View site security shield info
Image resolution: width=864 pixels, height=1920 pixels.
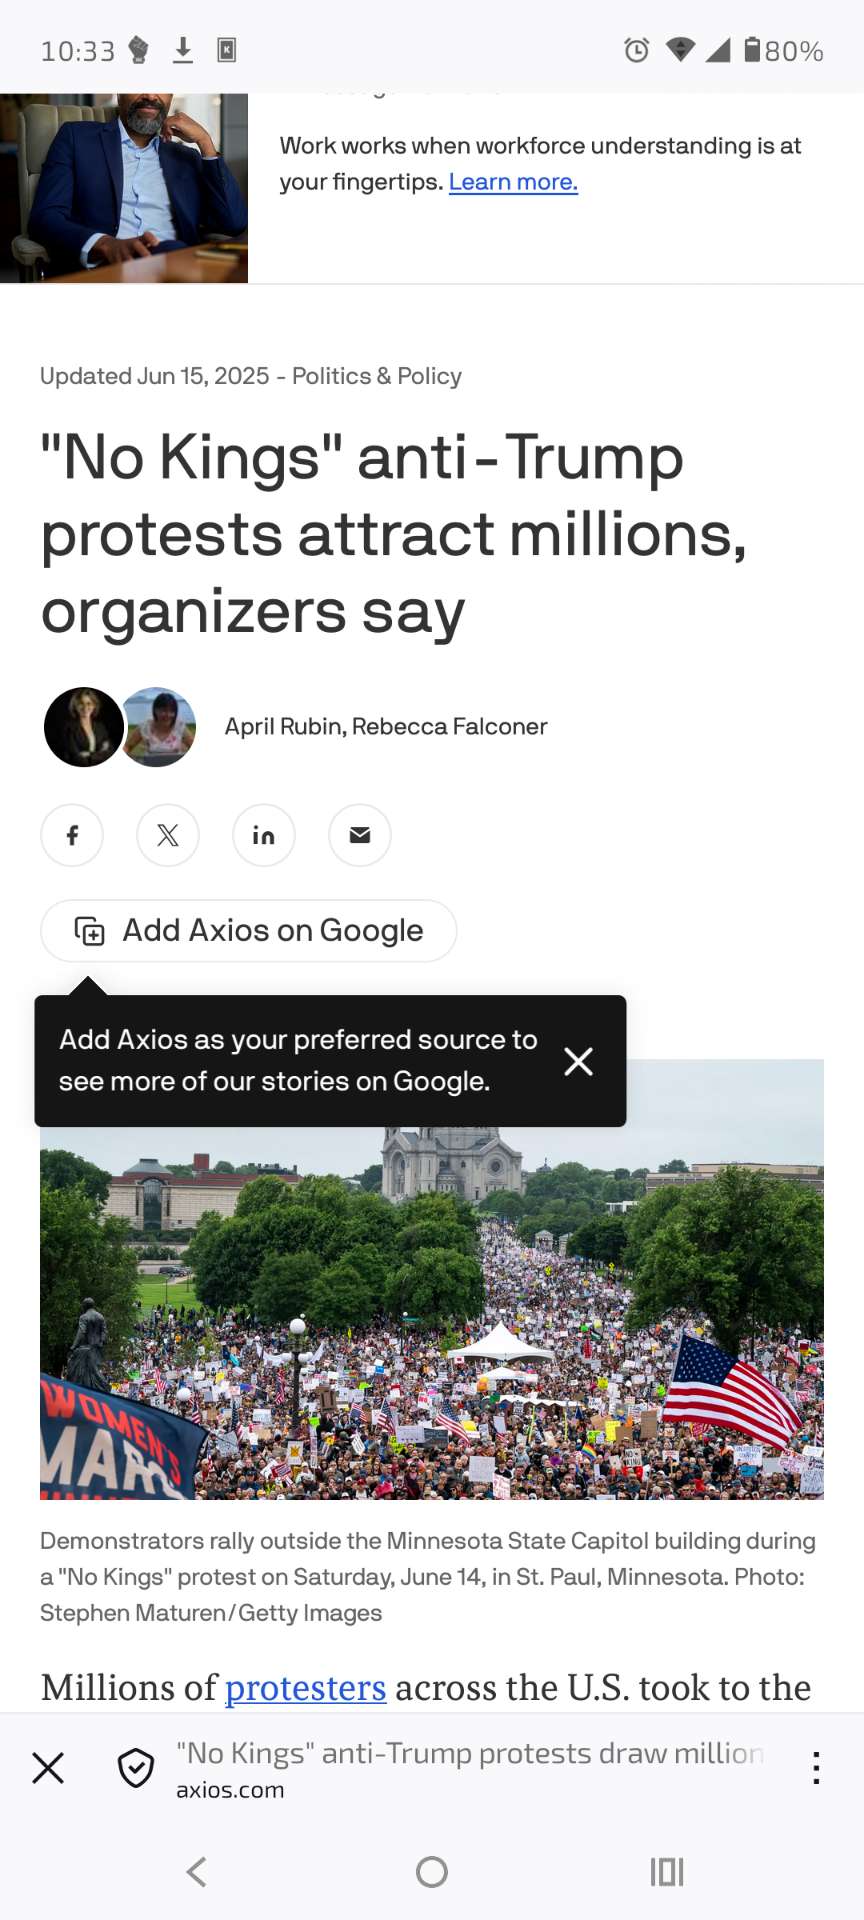tap(136, 1768)
